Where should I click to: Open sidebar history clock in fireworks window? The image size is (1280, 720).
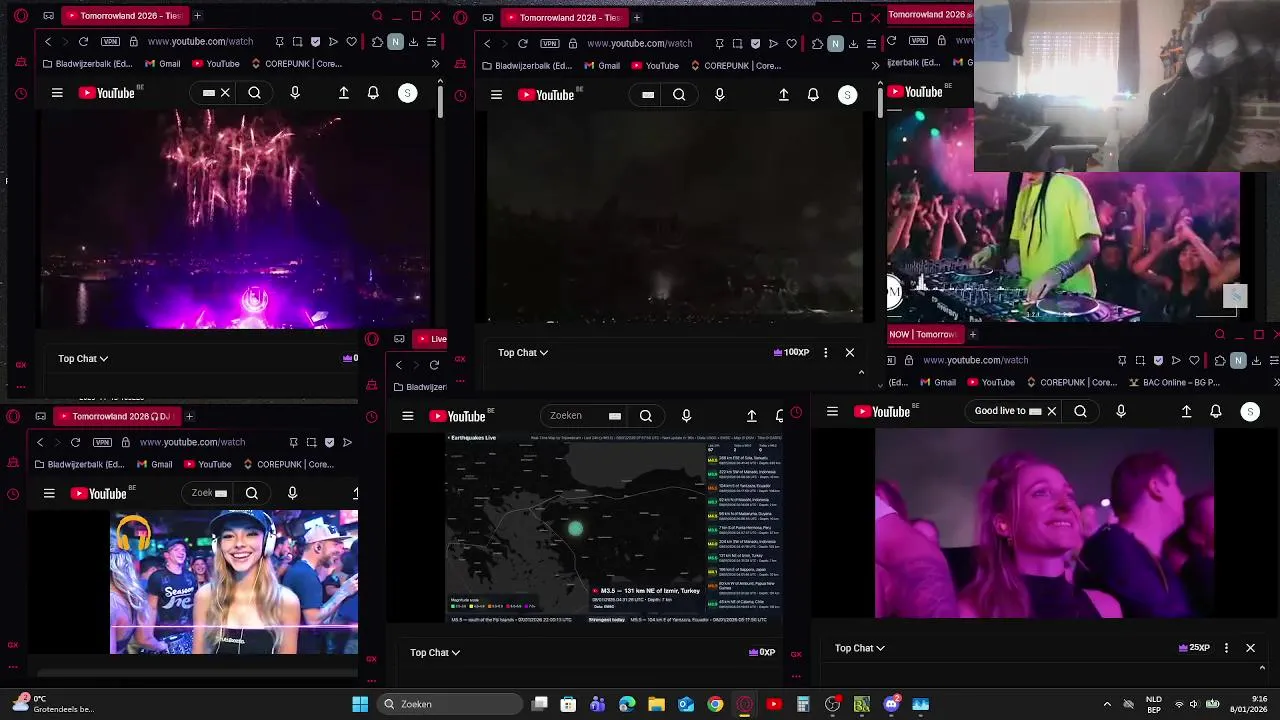tap(21, 94)
